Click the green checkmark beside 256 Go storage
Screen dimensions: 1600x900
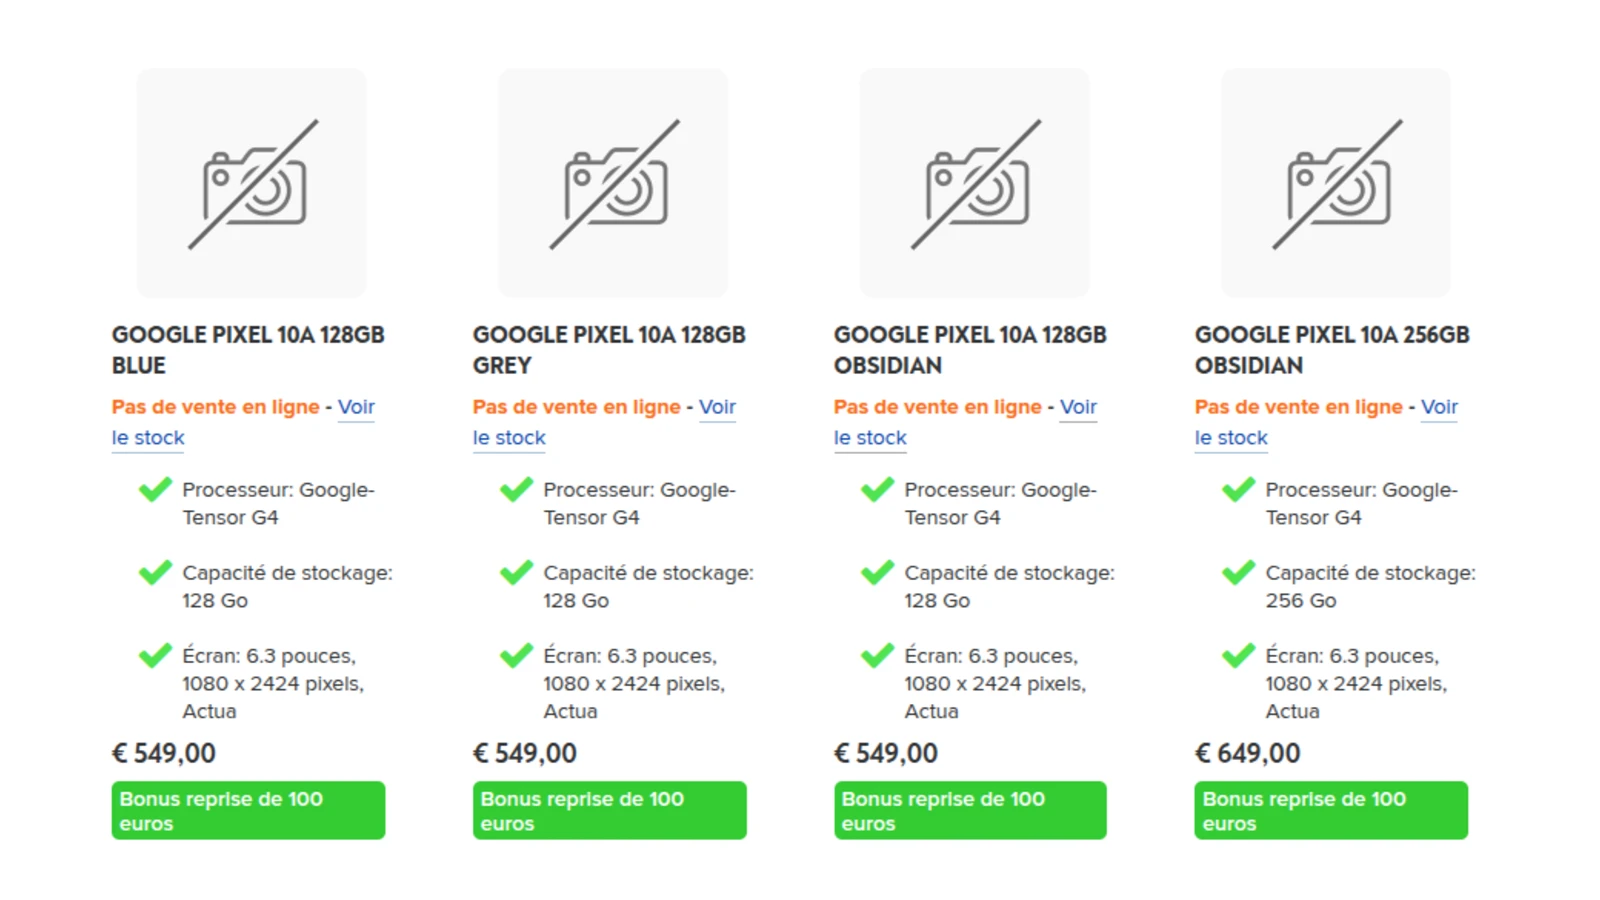(x=1238, y=573)
